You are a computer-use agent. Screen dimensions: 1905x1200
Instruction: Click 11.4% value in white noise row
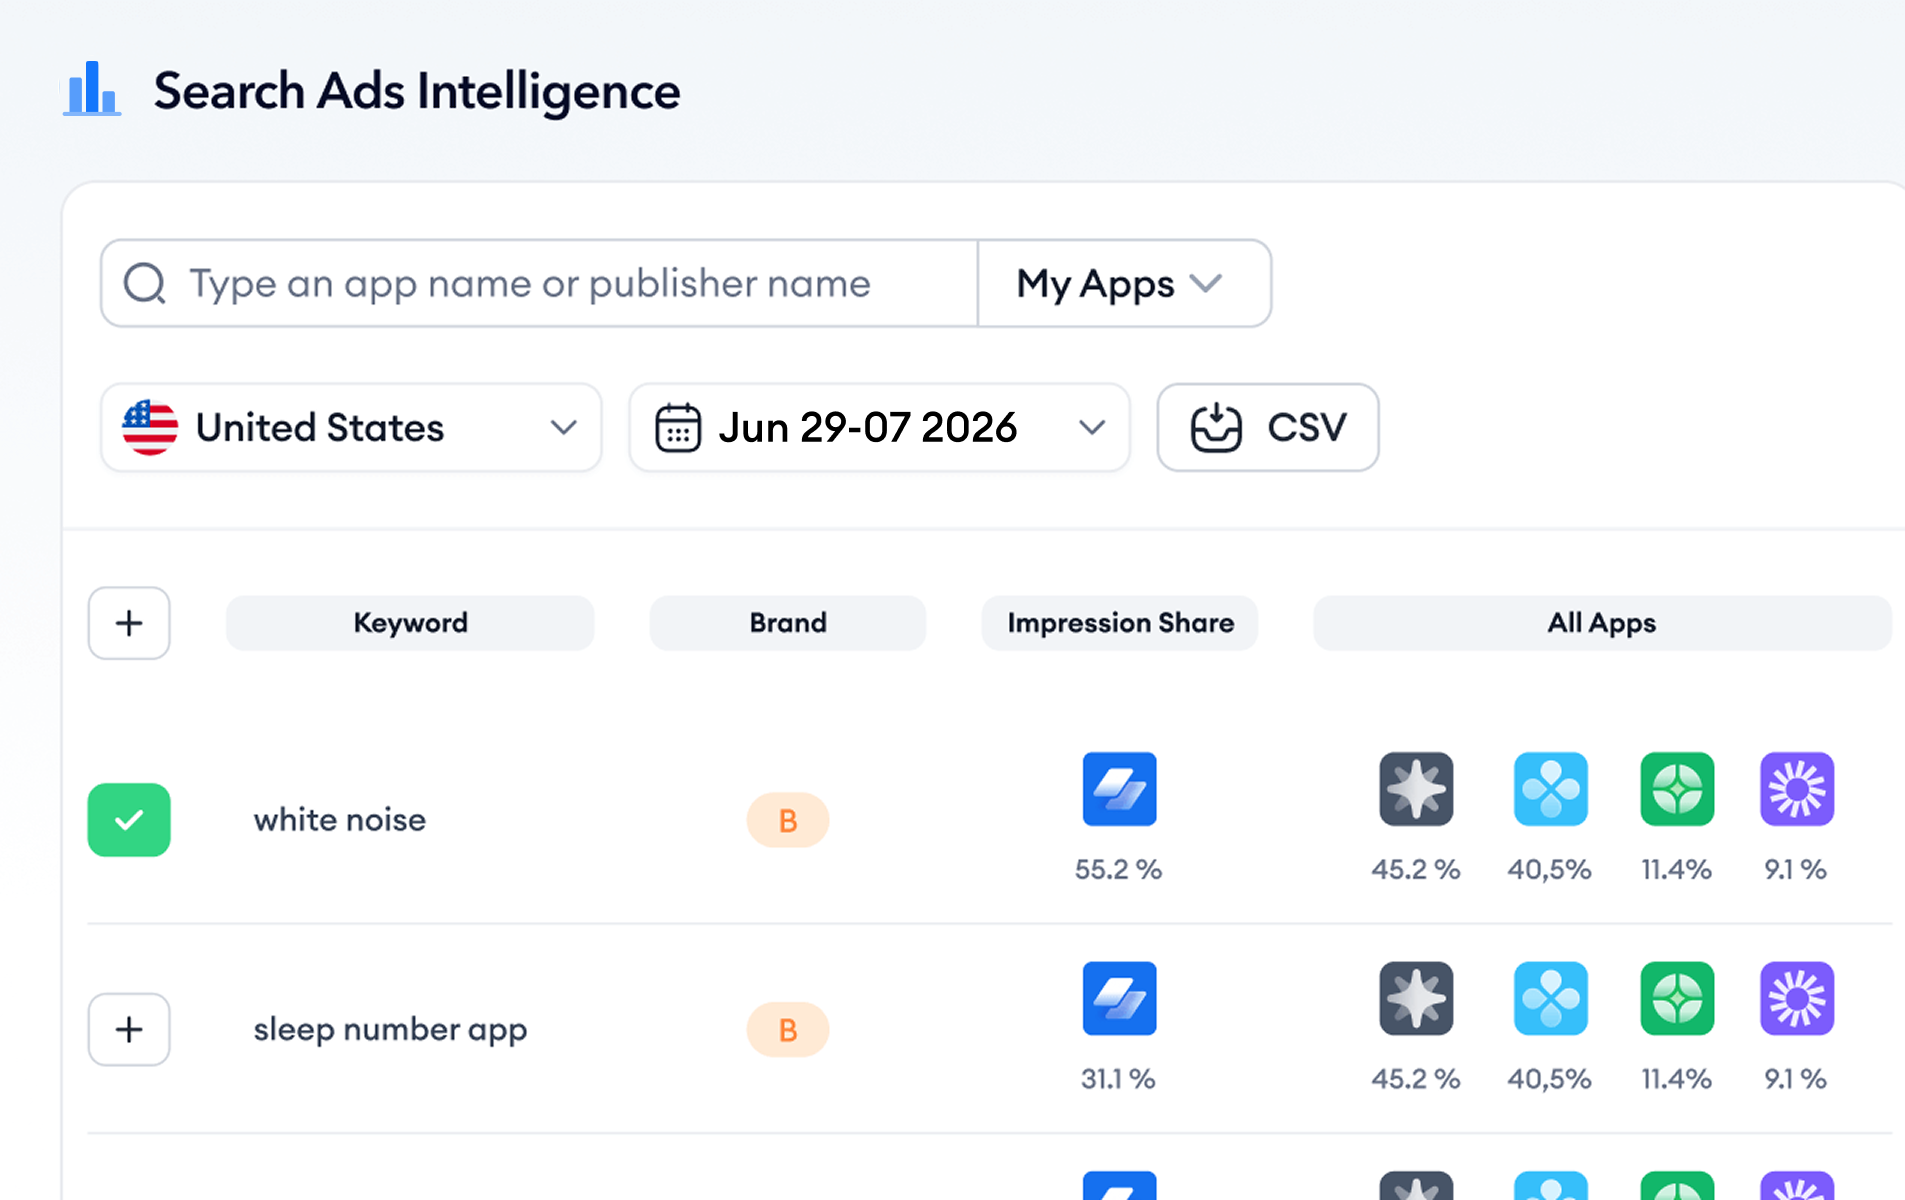1677,869
